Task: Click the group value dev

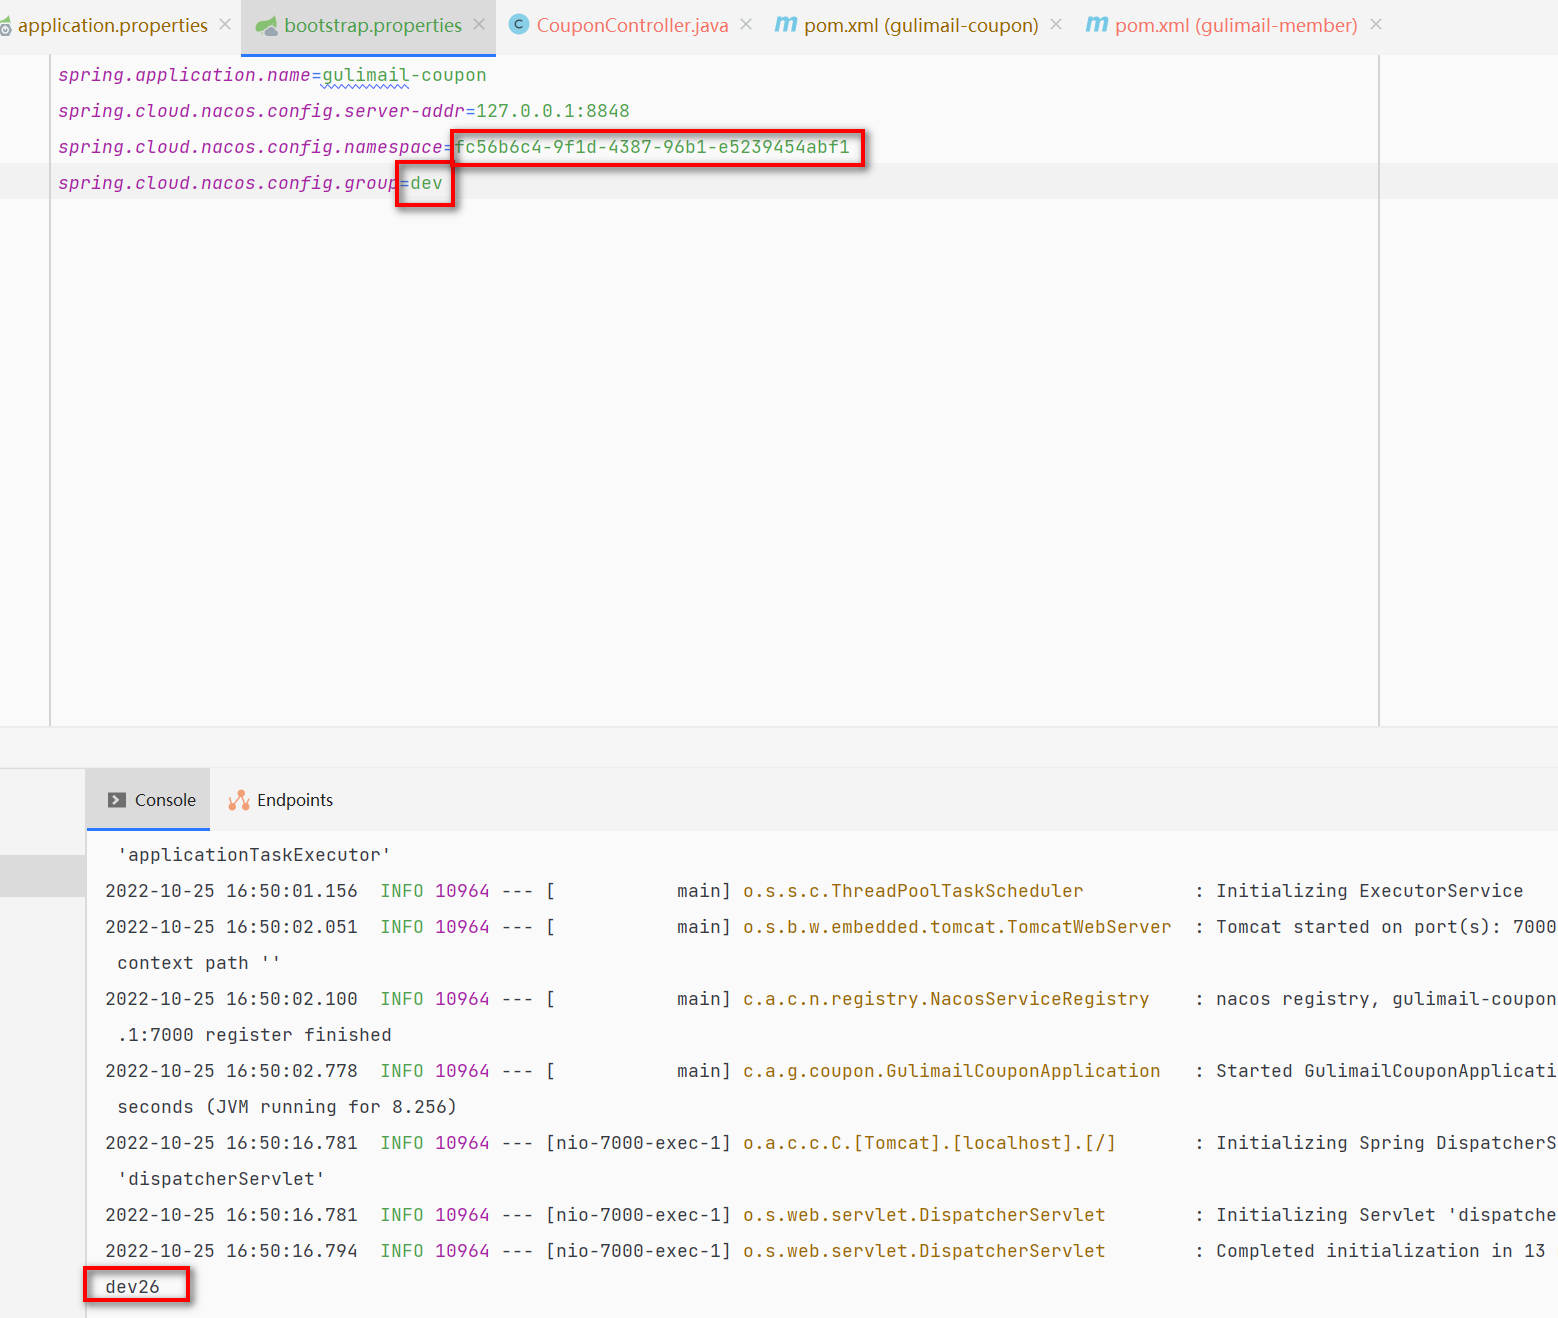Action: 426,183
